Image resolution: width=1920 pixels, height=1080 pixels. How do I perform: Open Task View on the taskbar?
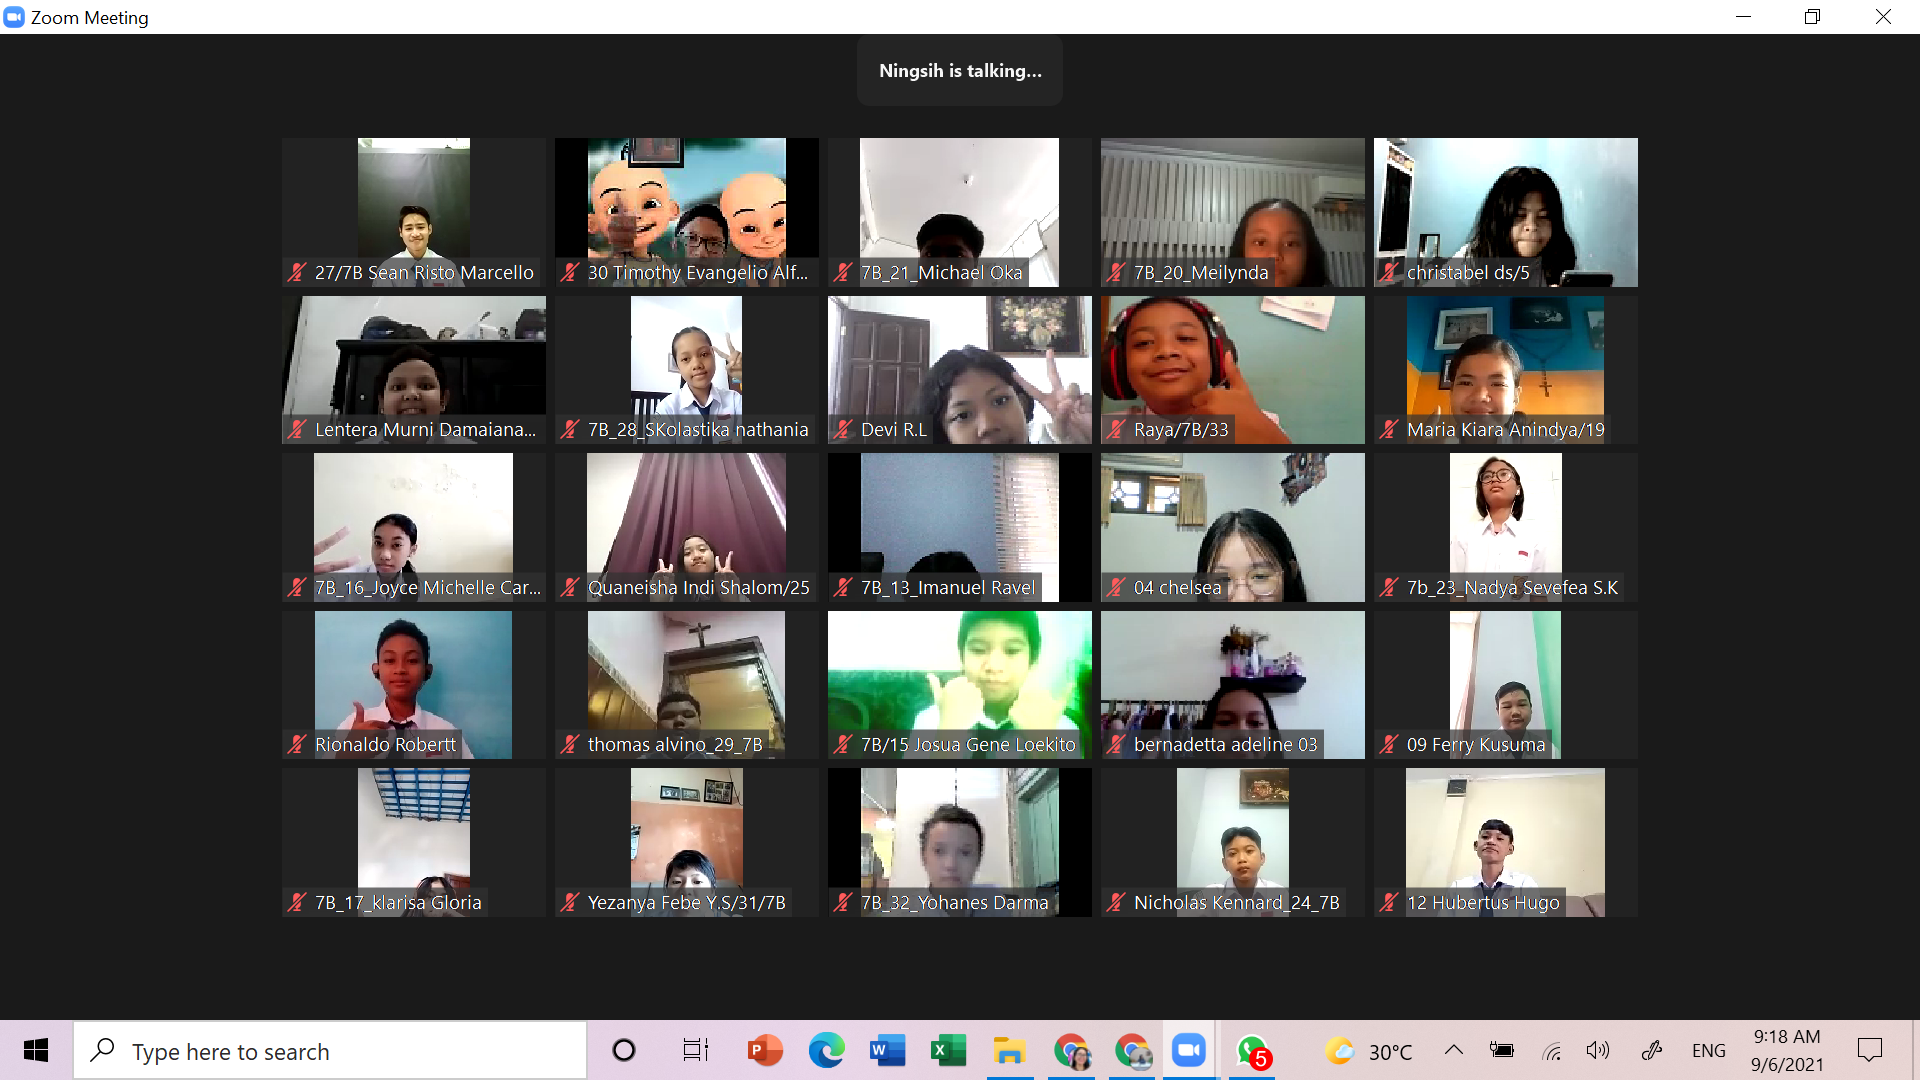[x=695, y=1050]
